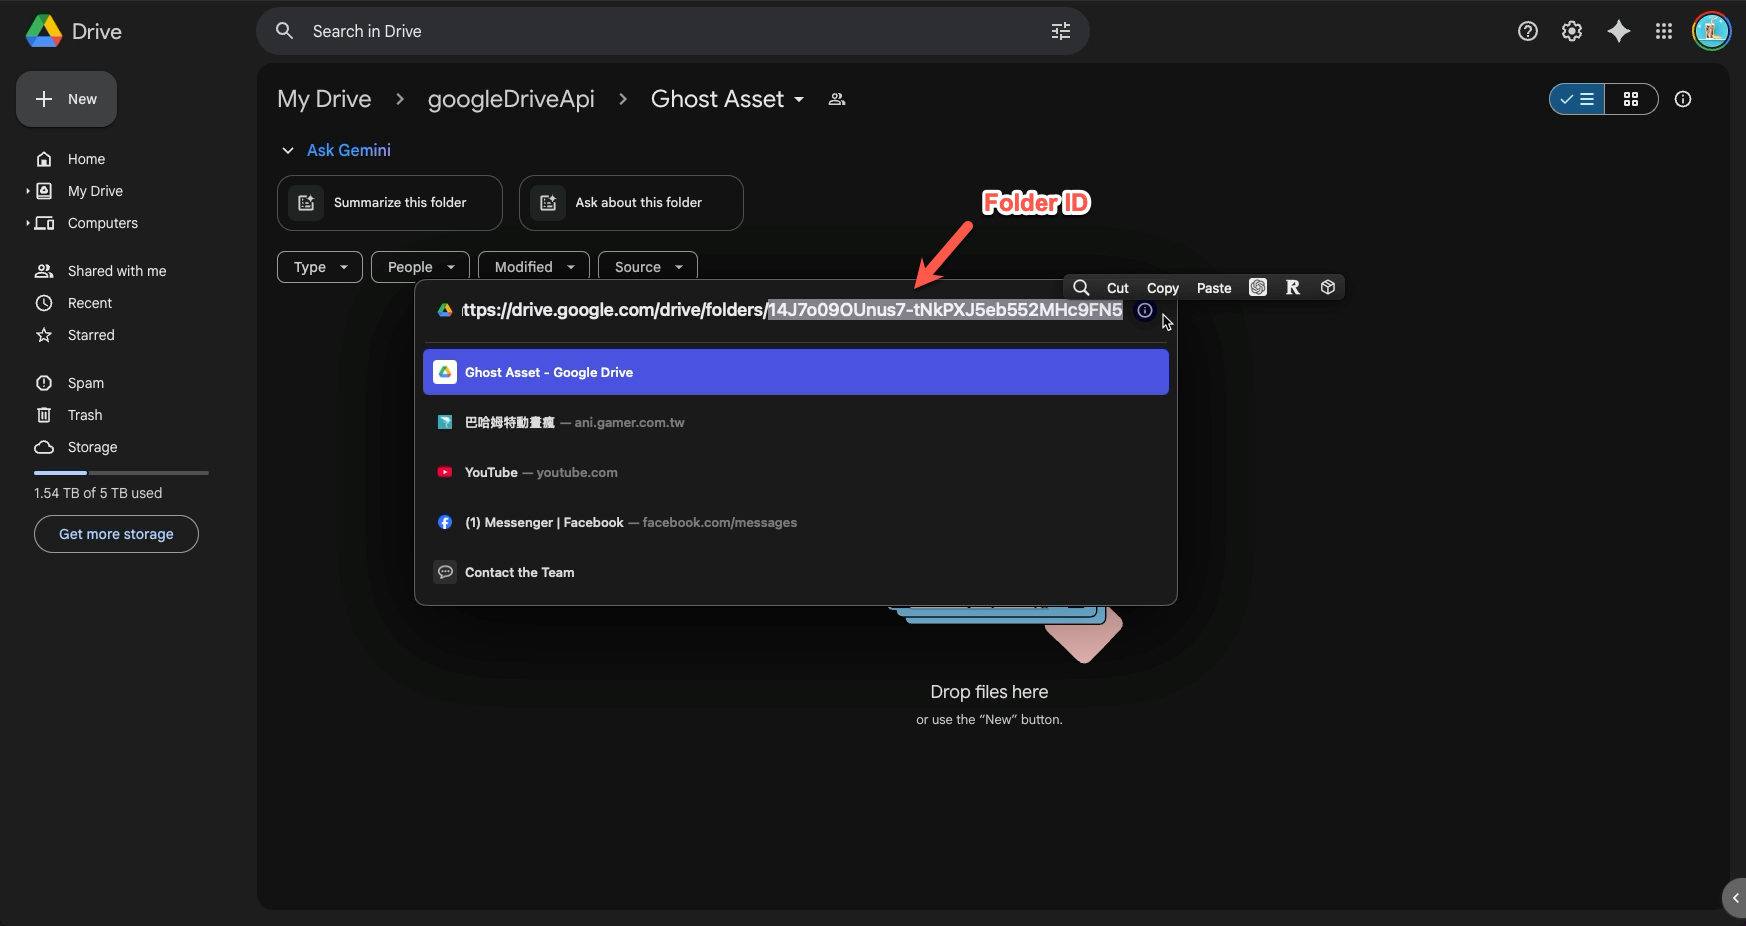Click the search magnifier icon in Drive
This screenshot has height=926, width=1746.
[285, 31]
